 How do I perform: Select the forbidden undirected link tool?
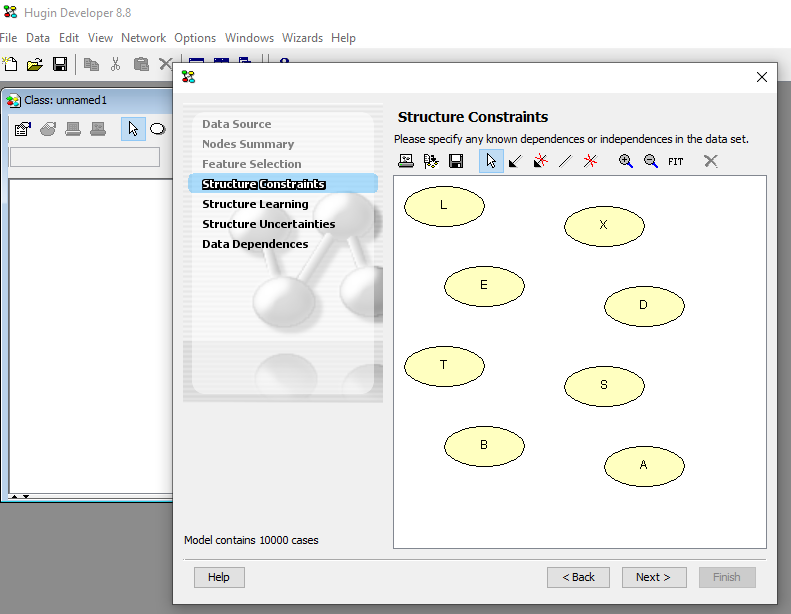pos(590,161)
